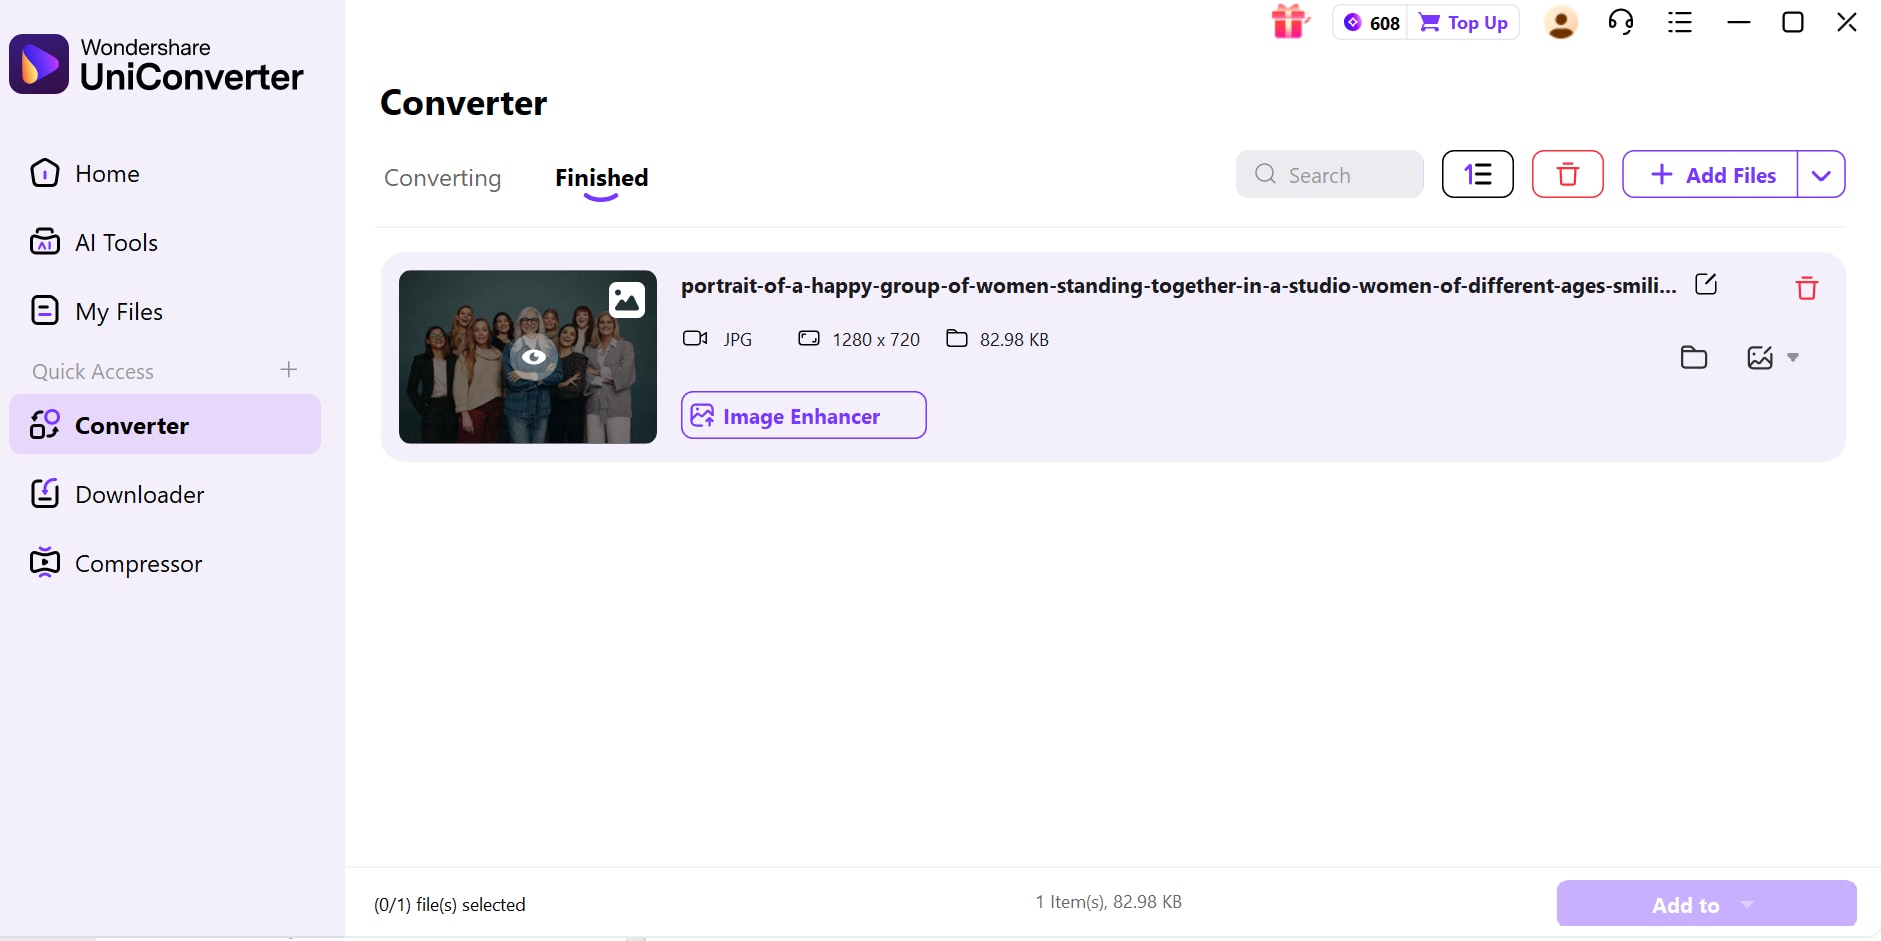Click the Converter page heading
1881x941 pixels.
(464, 103)
